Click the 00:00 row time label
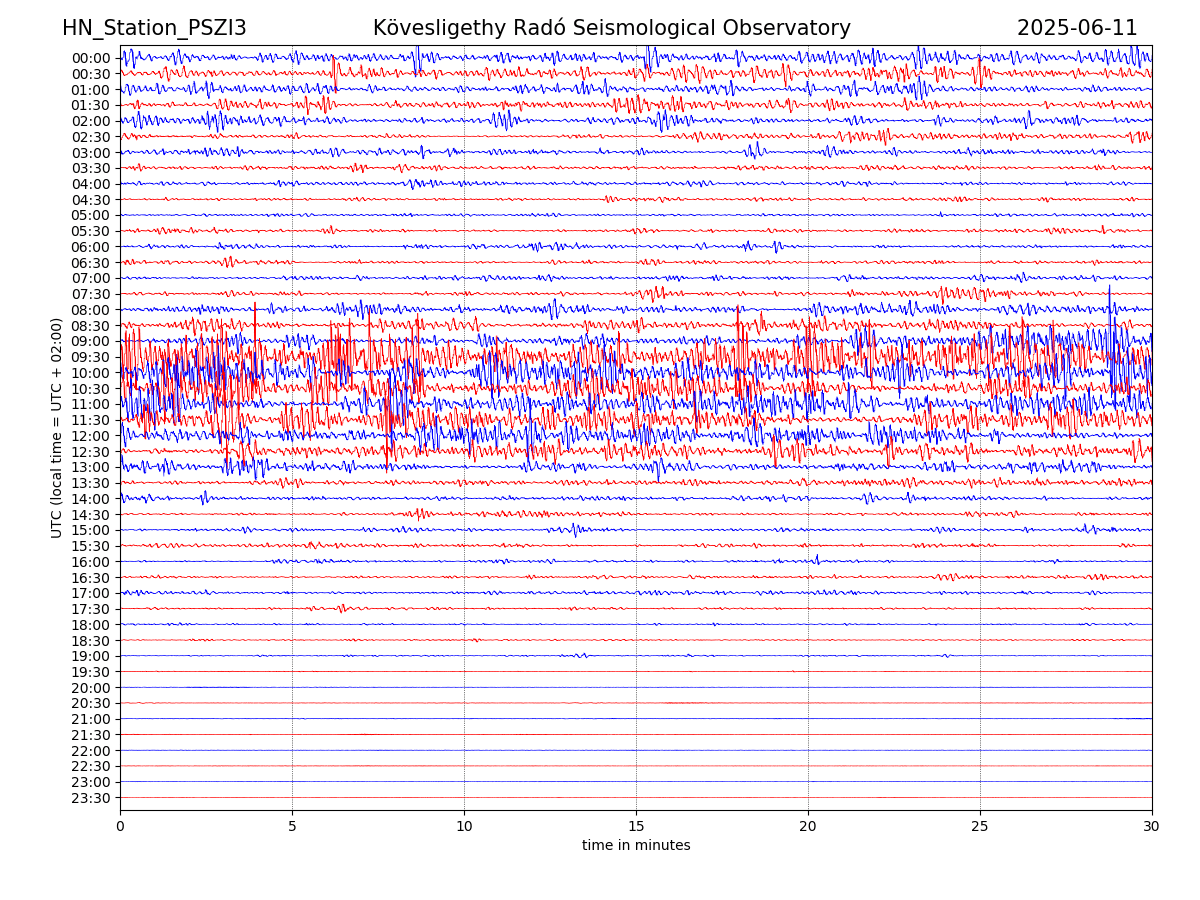 coord(91,58)
